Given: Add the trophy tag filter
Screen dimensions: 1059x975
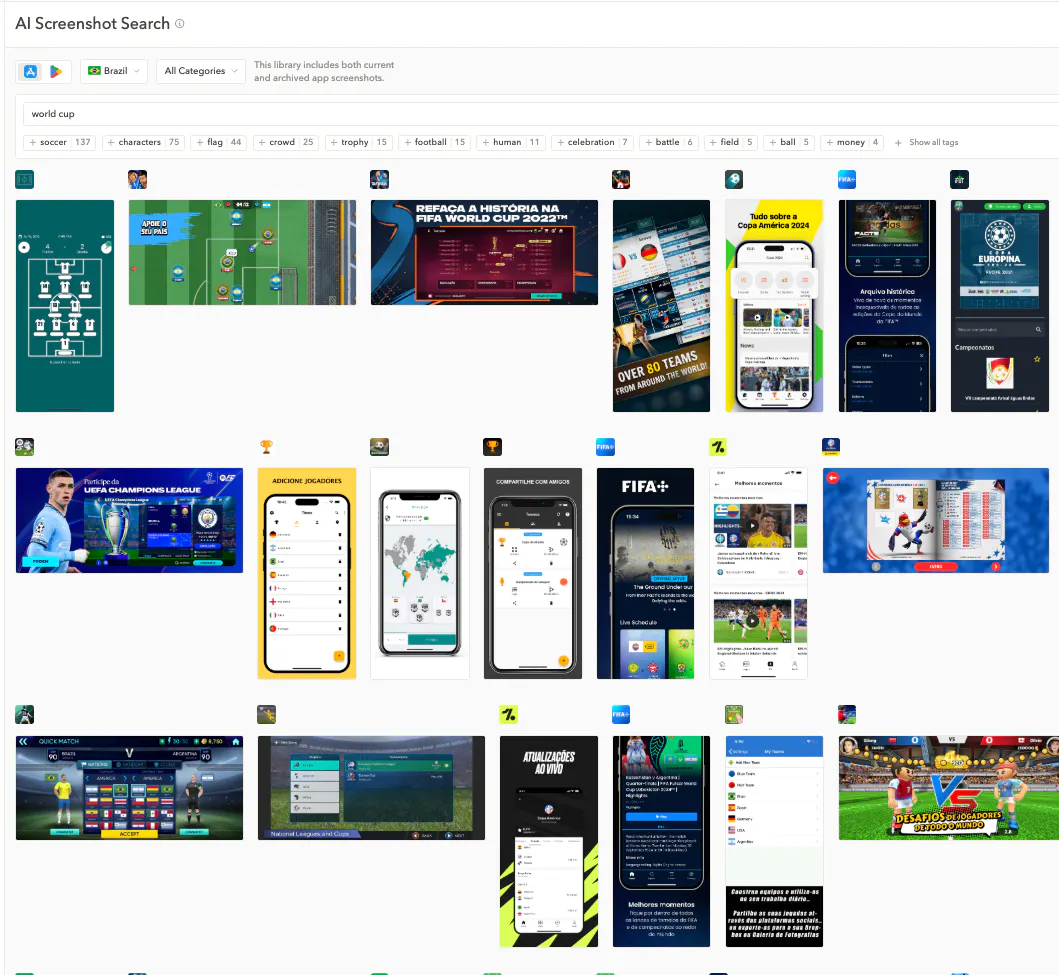Looking at the screenshot, I should [359, 142].
